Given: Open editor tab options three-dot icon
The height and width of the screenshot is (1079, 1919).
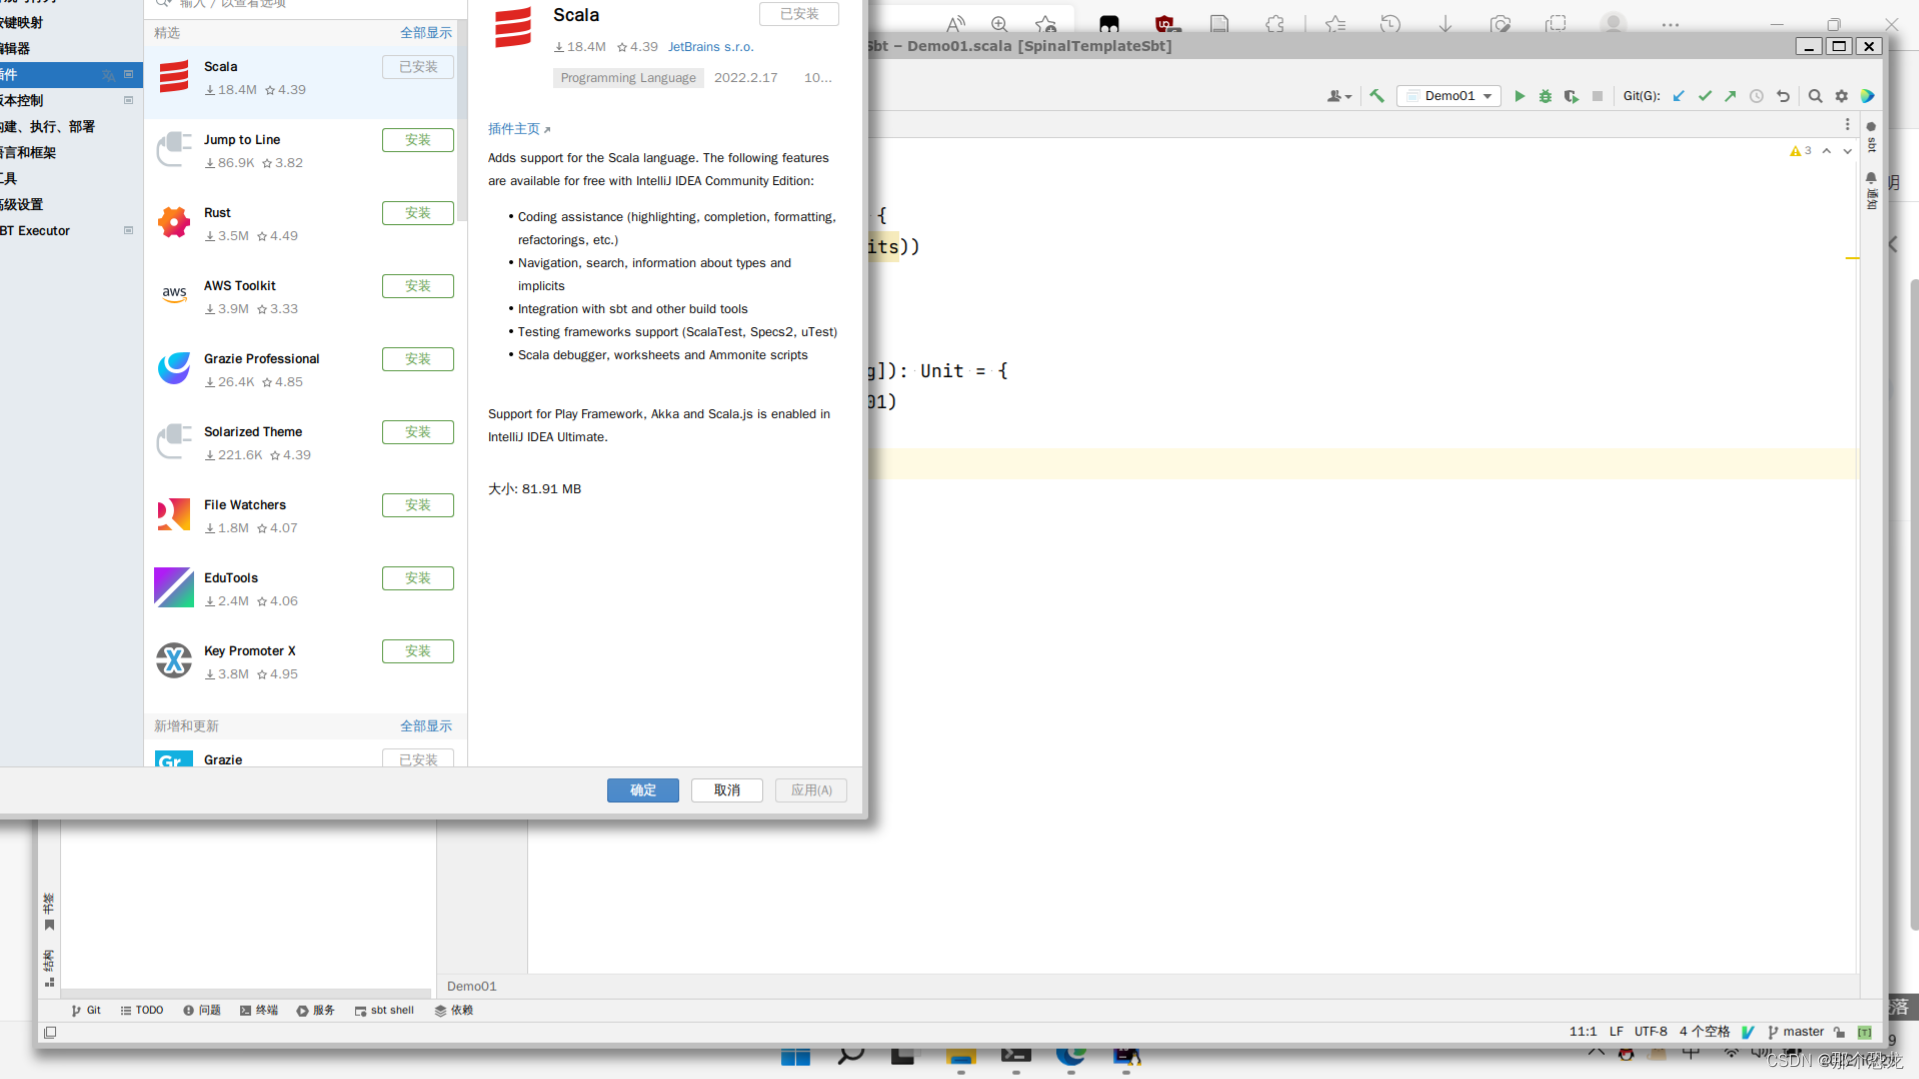Looking at the screenshot, I should click(x=1847, y=124).
